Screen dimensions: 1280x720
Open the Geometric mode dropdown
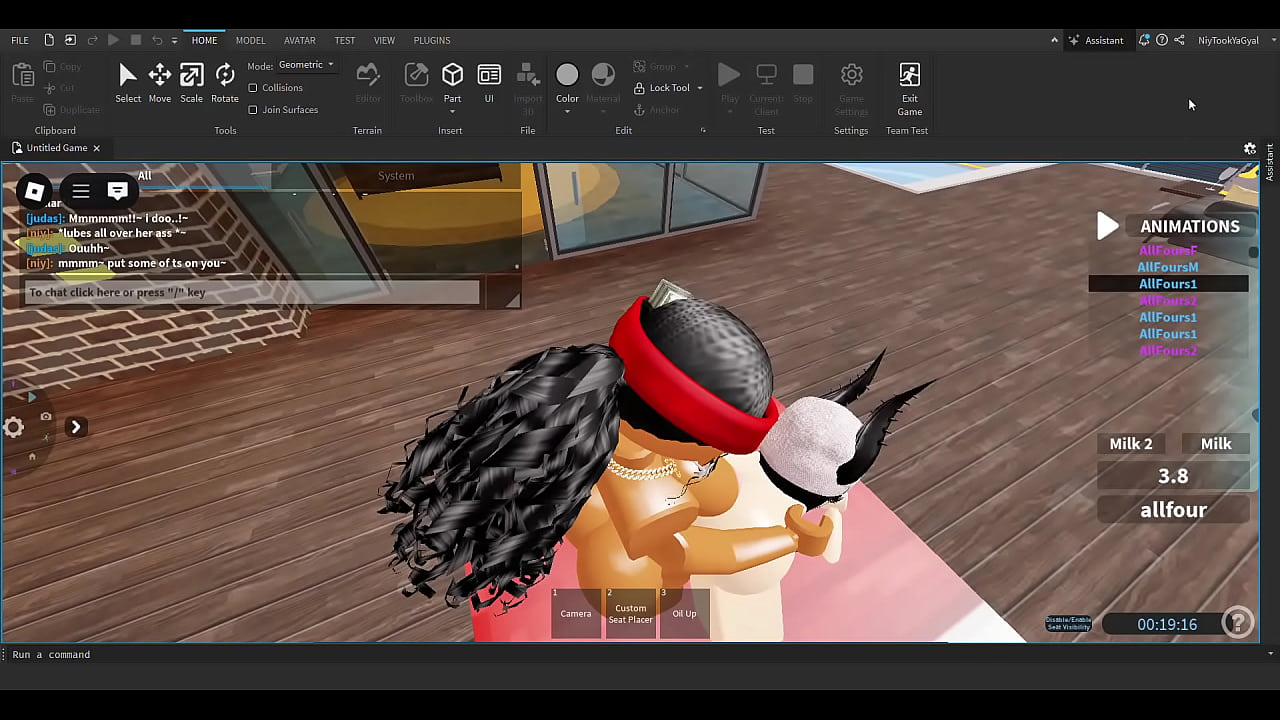306,64
